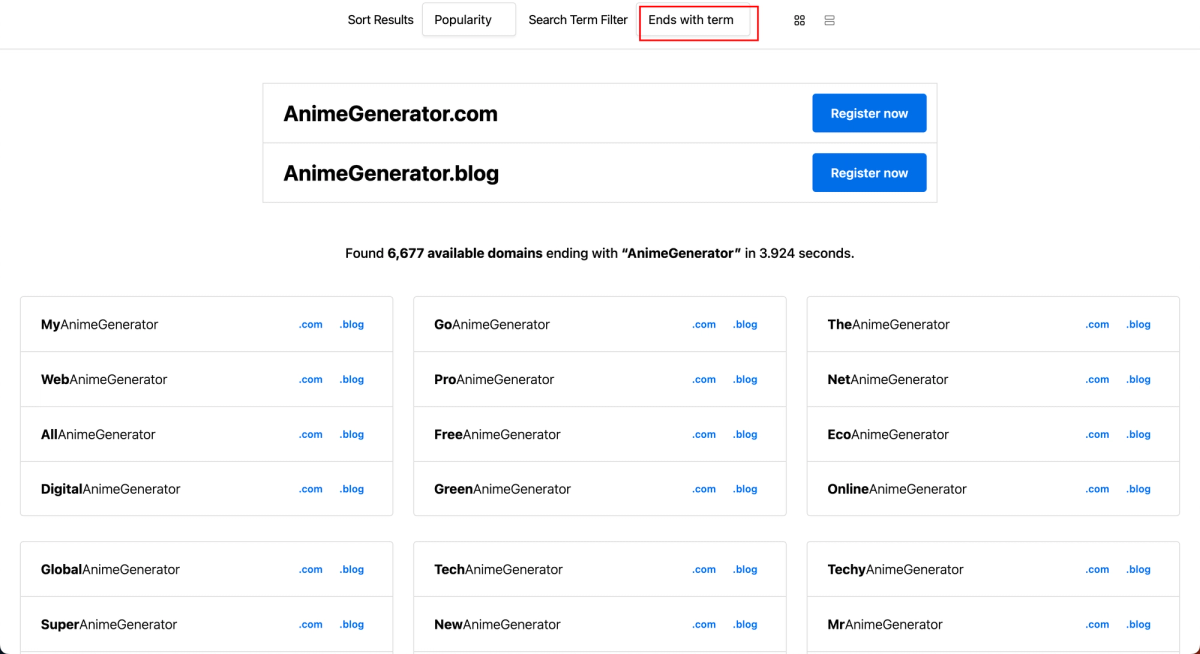This screenshot has width=1200, height=654.
Task: Select .blog for SuperAnimeGenerator
Action: pos(351,625)
